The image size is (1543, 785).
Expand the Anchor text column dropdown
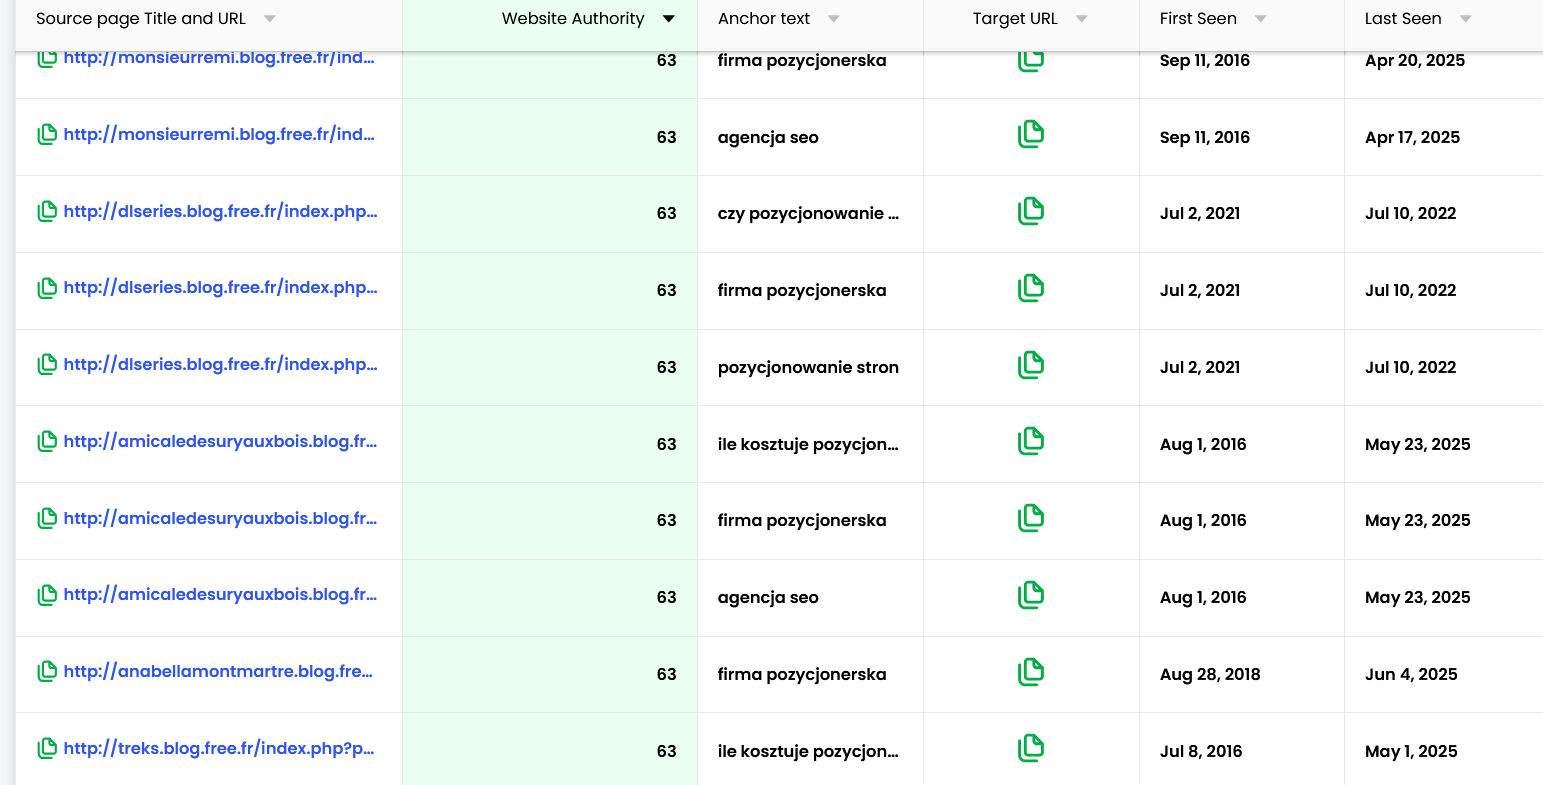[x=834, y=19]
